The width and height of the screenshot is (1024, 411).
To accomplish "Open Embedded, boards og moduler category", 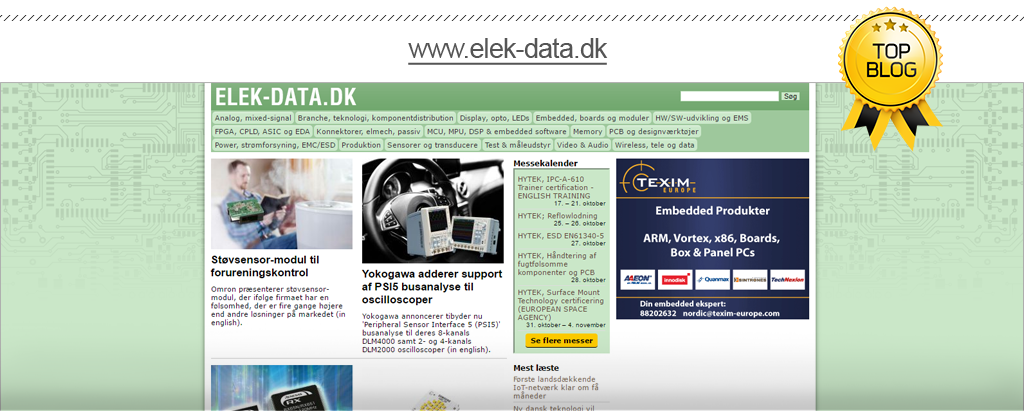I will pyautogui.click(x=591, y=118).
